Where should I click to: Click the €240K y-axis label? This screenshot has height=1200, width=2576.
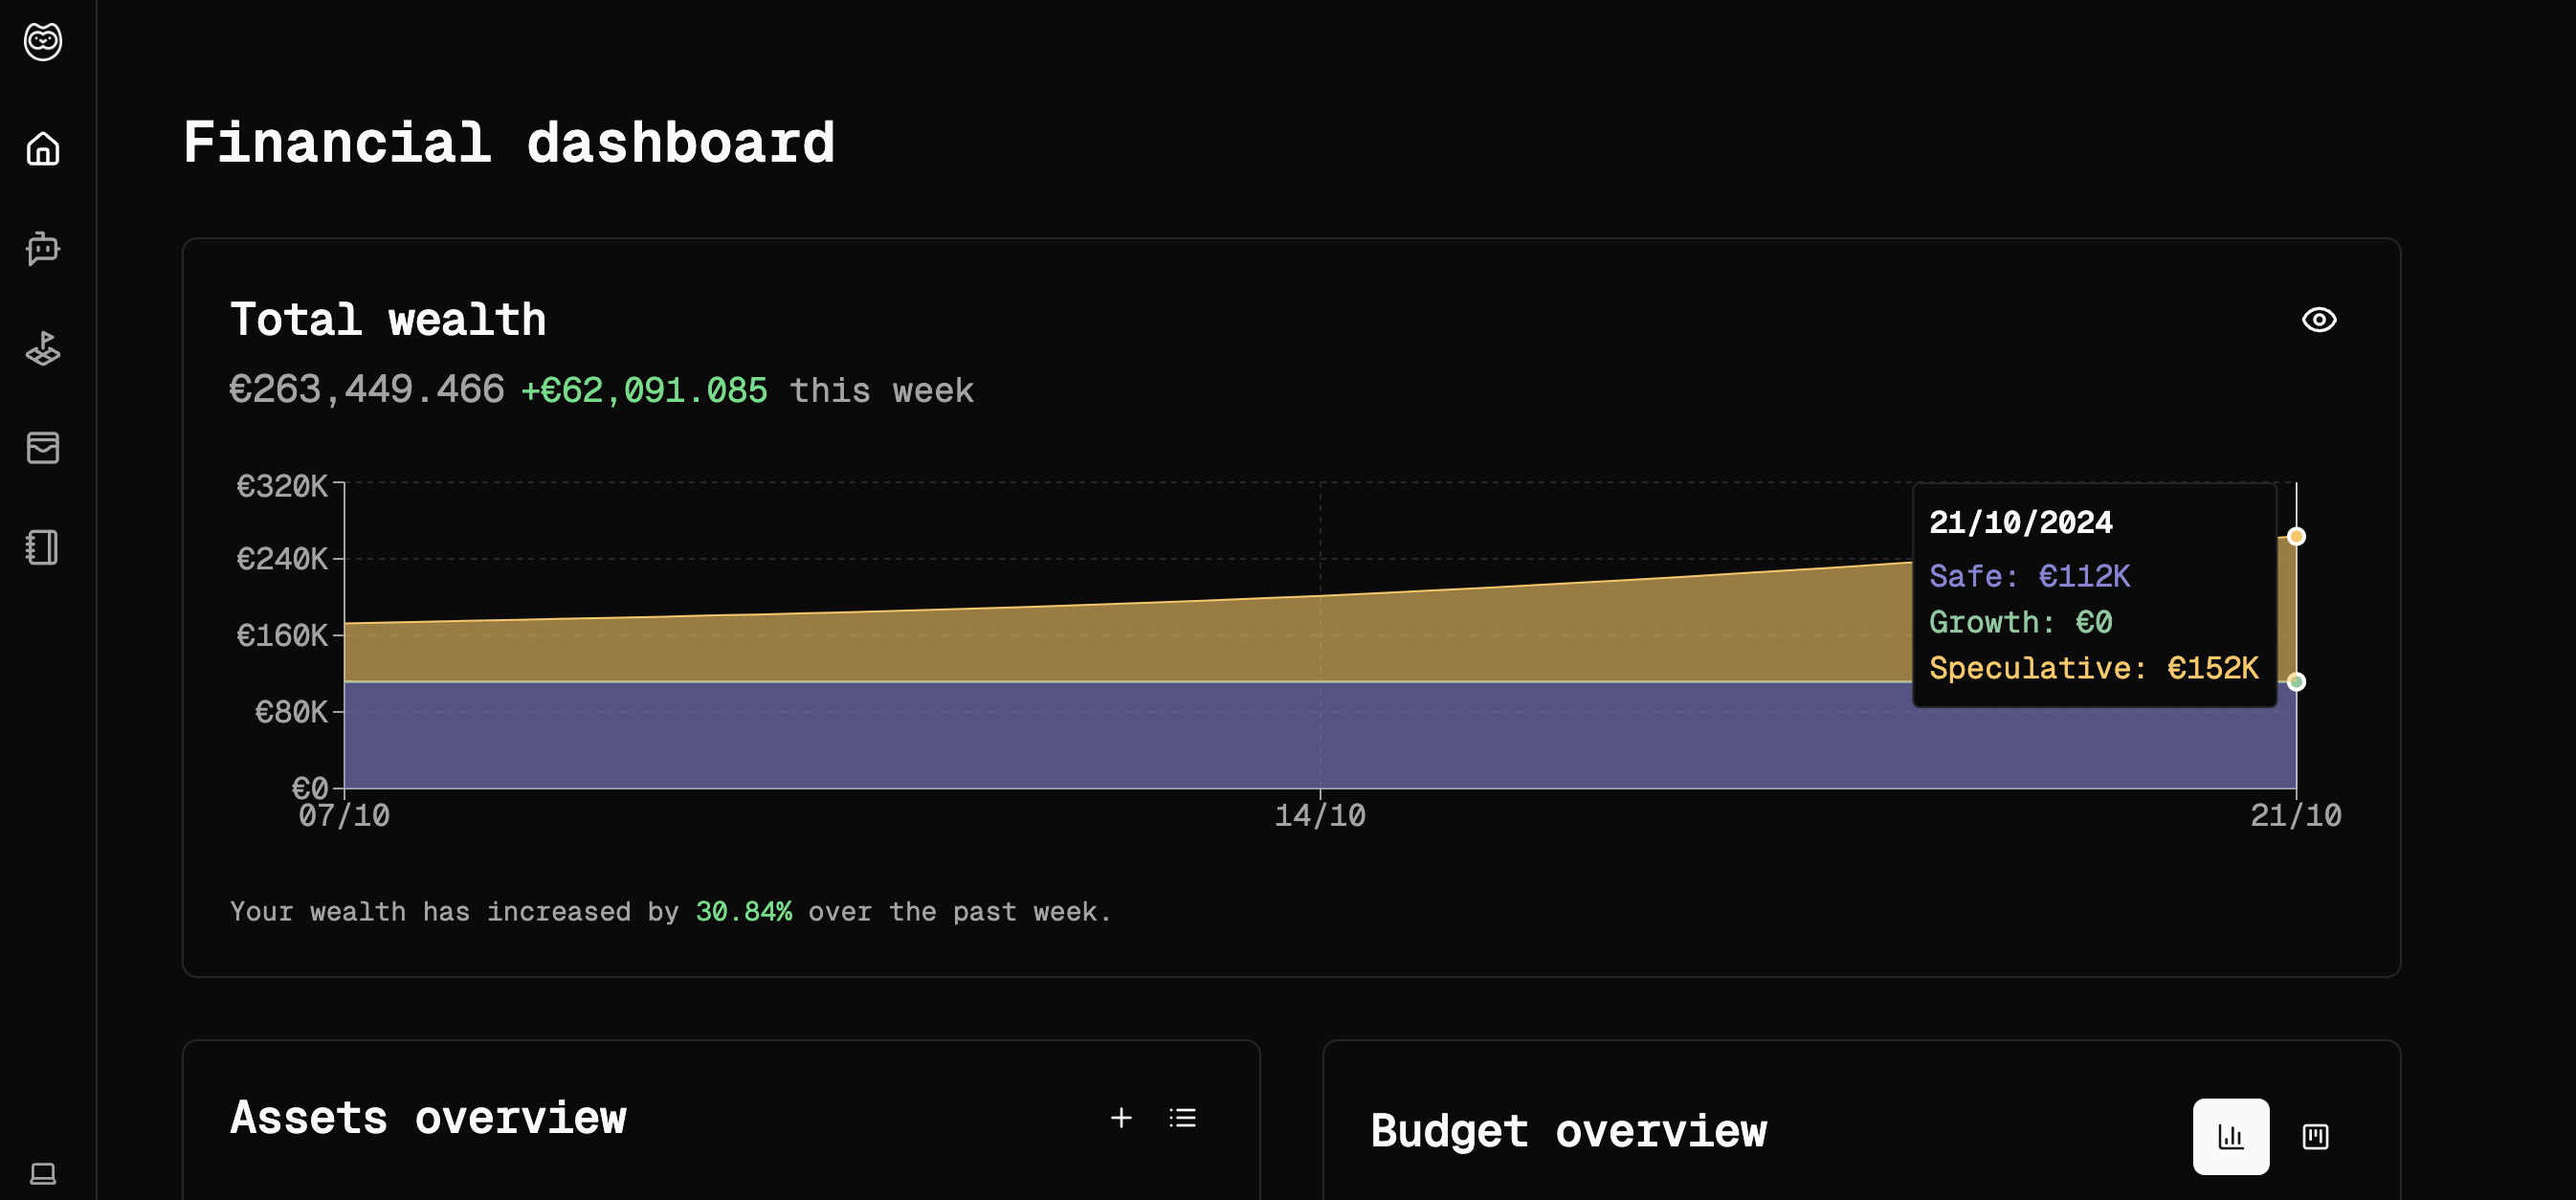tap(281, 559)
